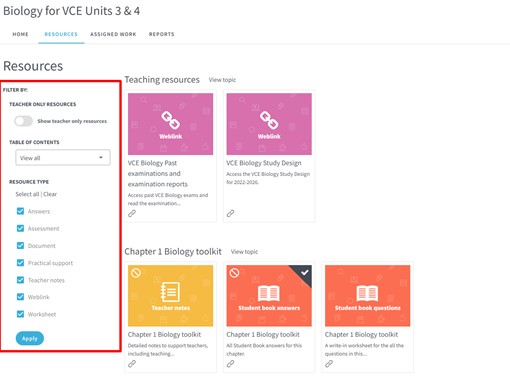This screenshot has width=510, height=390.
Task: Click 'Access past VCE Biology exams' description
Action: click(168, 199)
